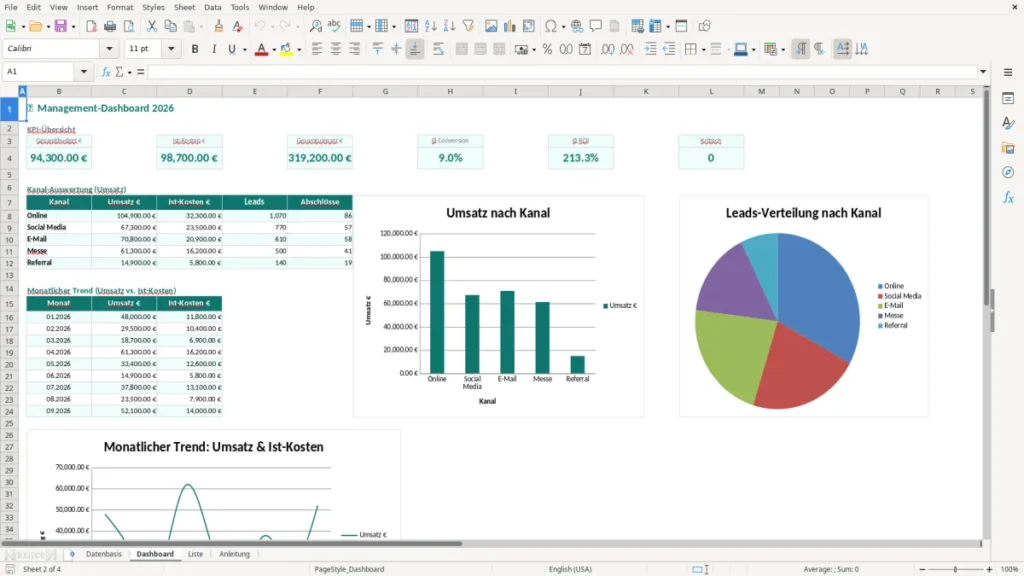This screenshot has height=576, width=1024.
Task: Toggle Align Bottom vertical alignment
Action: click(x=415, y=49)
